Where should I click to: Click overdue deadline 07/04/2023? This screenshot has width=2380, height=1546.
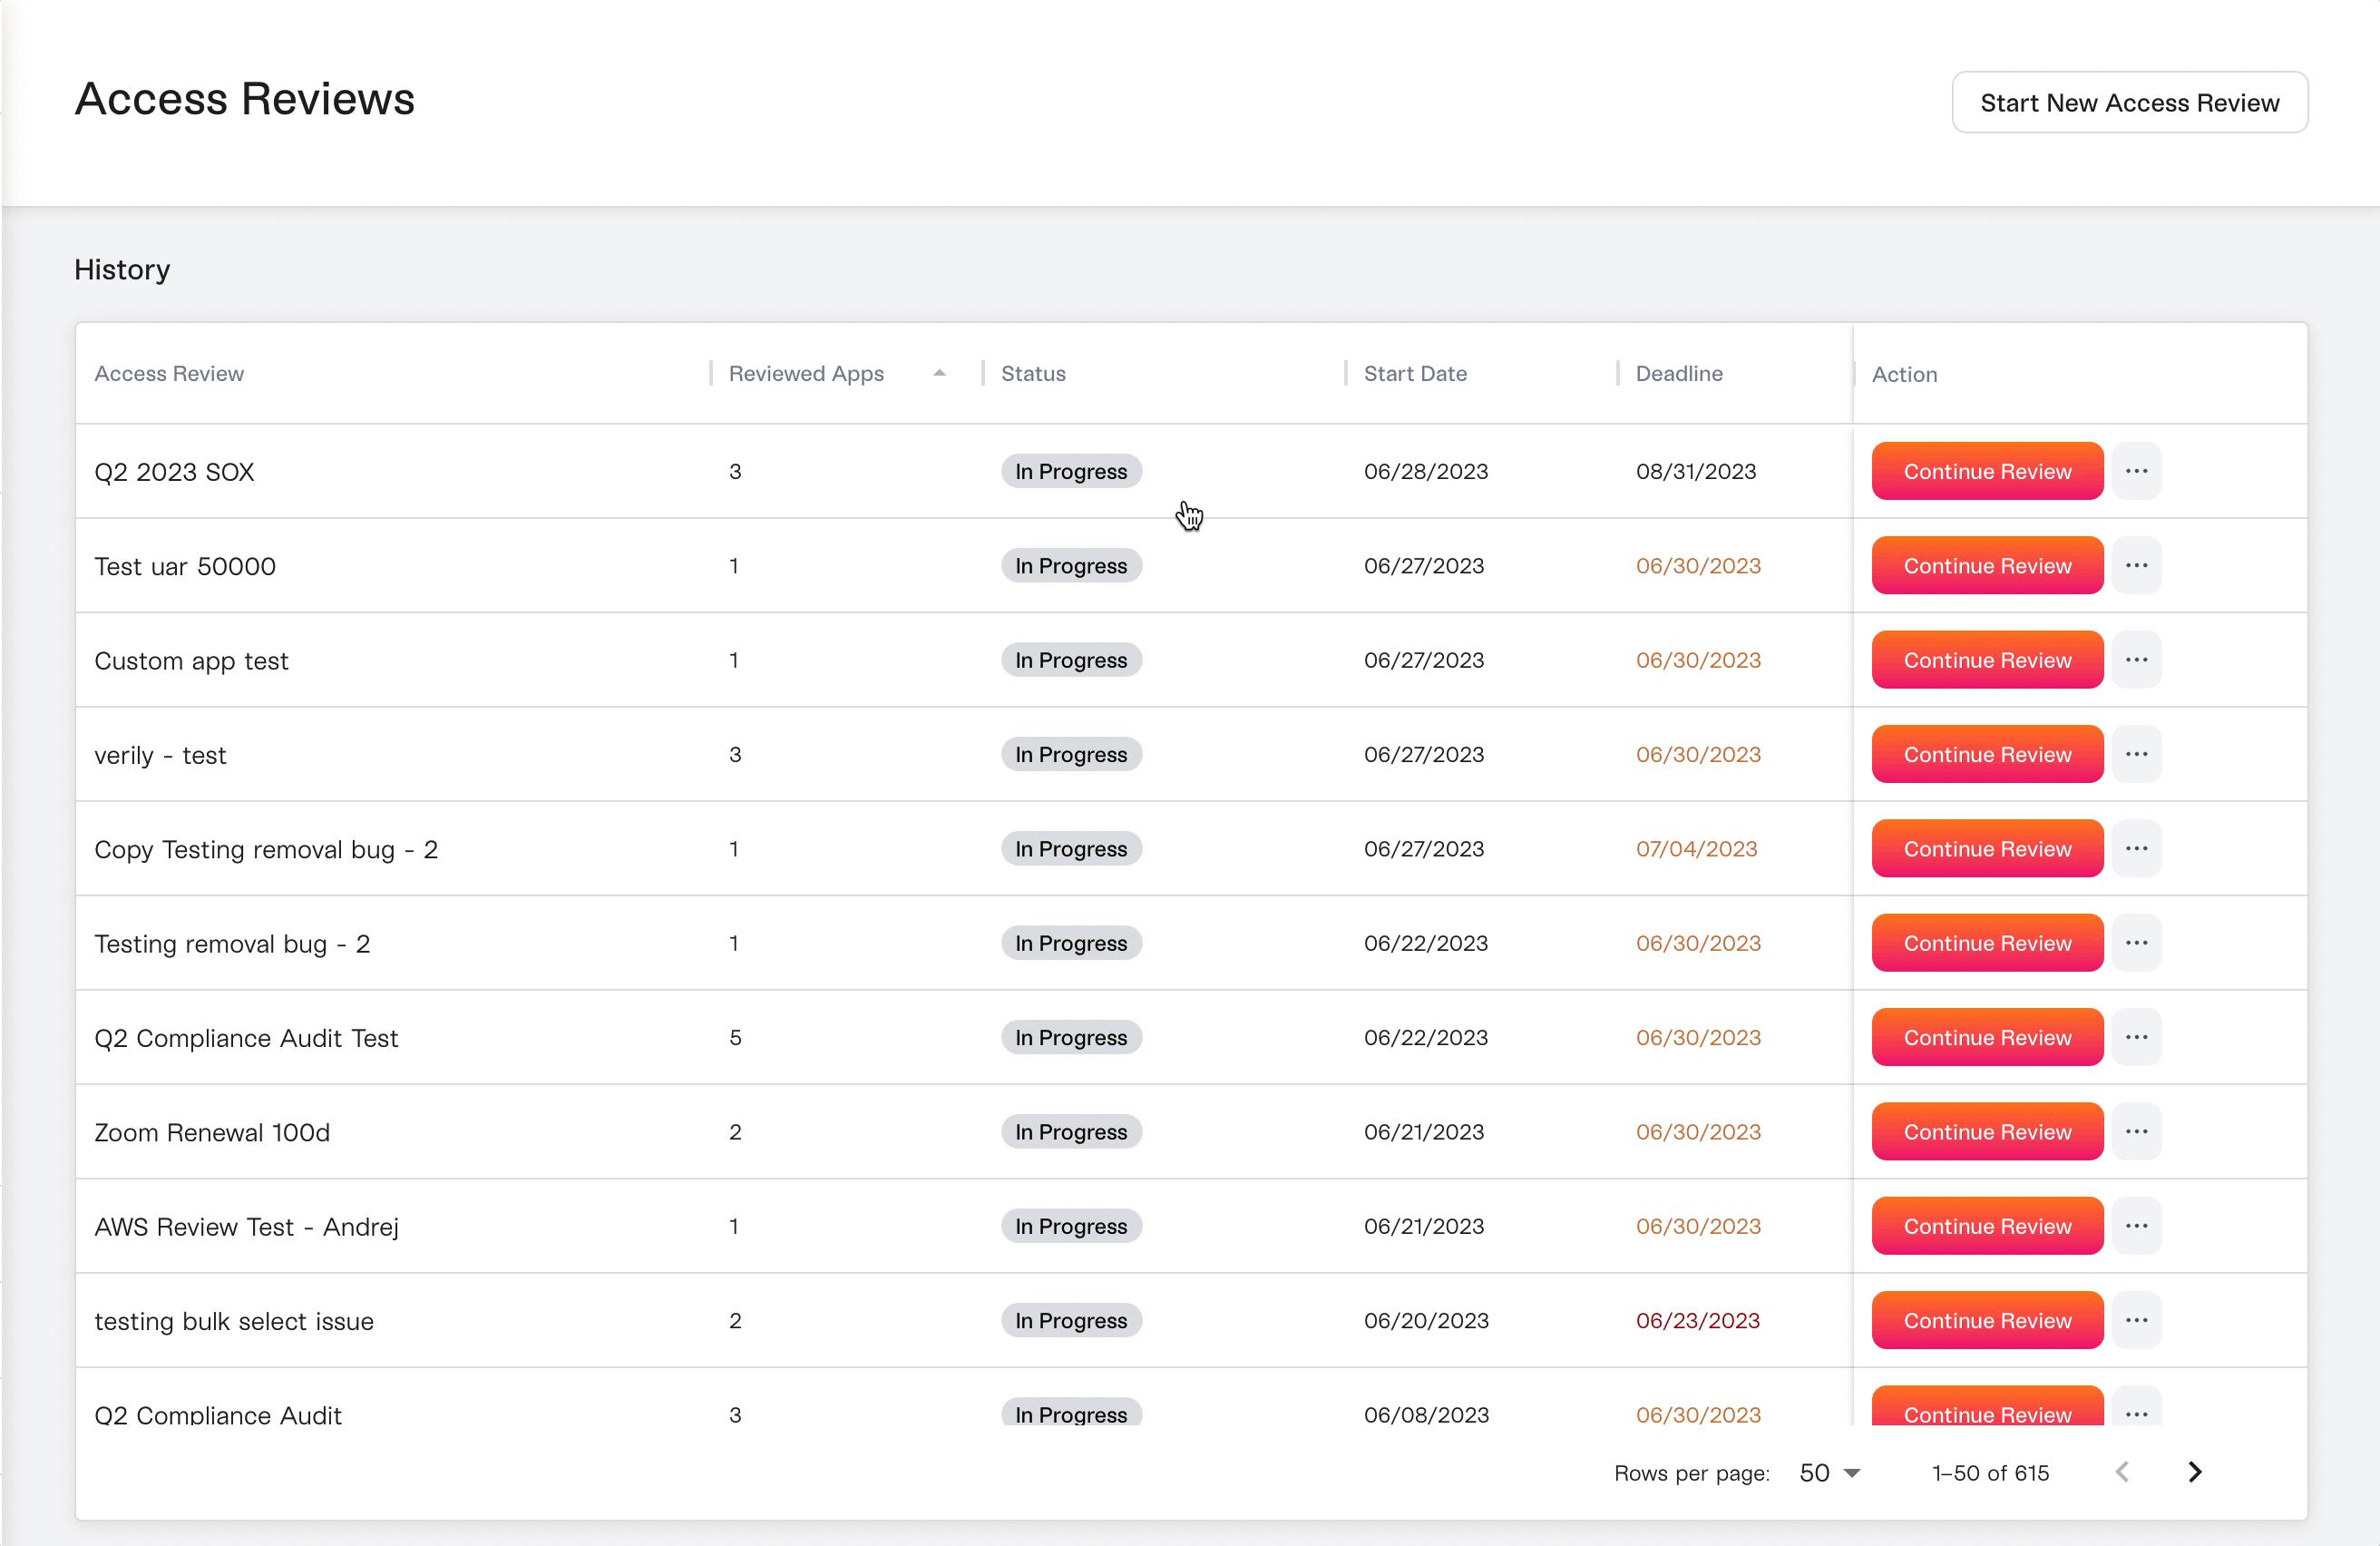pos(1696,848)
